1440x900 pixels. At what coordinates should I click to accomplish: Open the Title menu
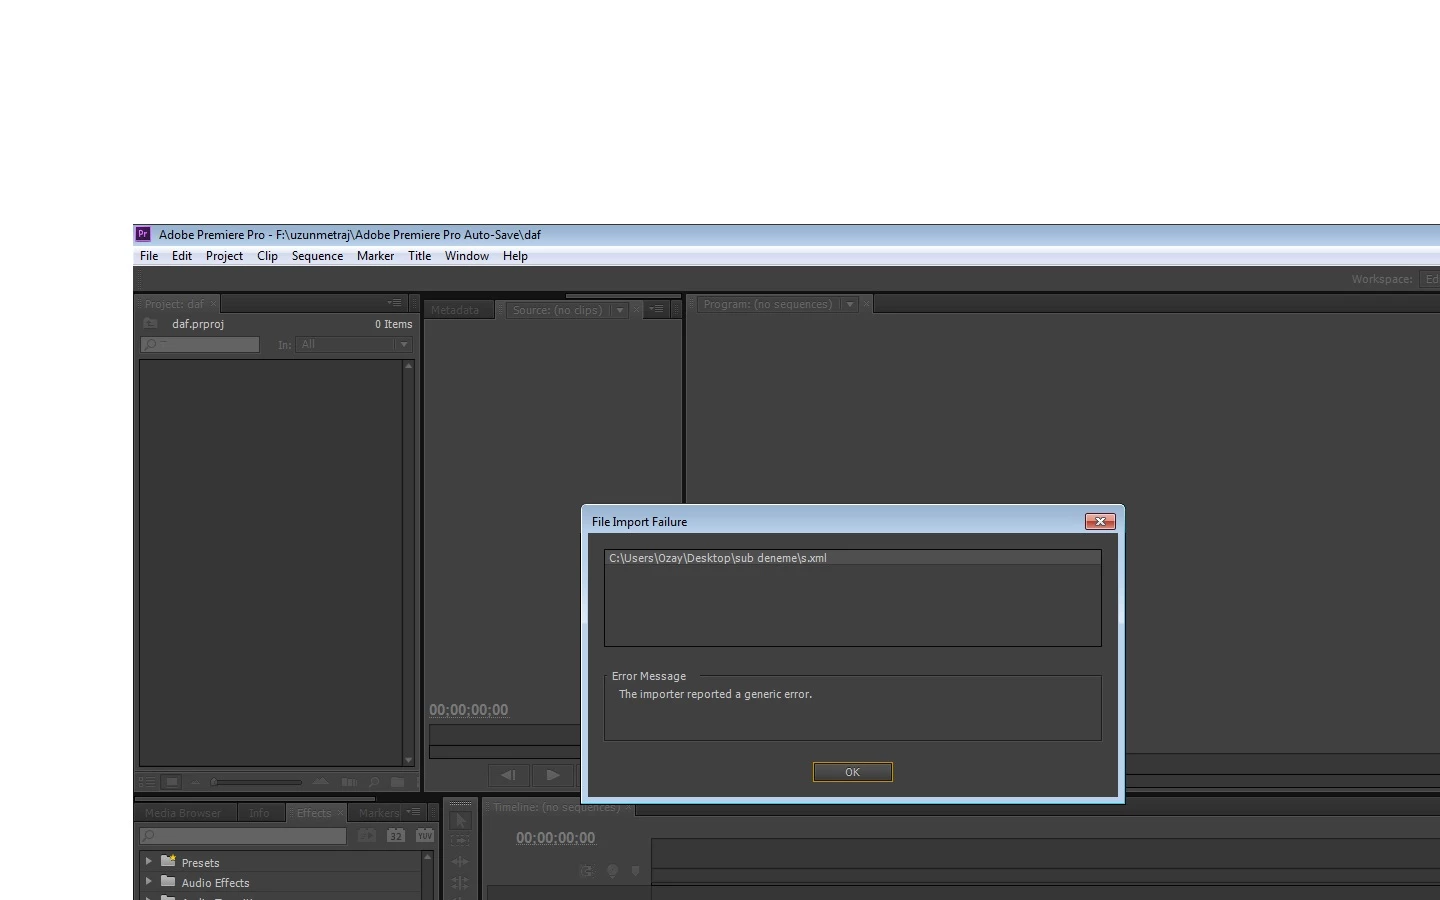pyautogui.click(x=419, y=256)
